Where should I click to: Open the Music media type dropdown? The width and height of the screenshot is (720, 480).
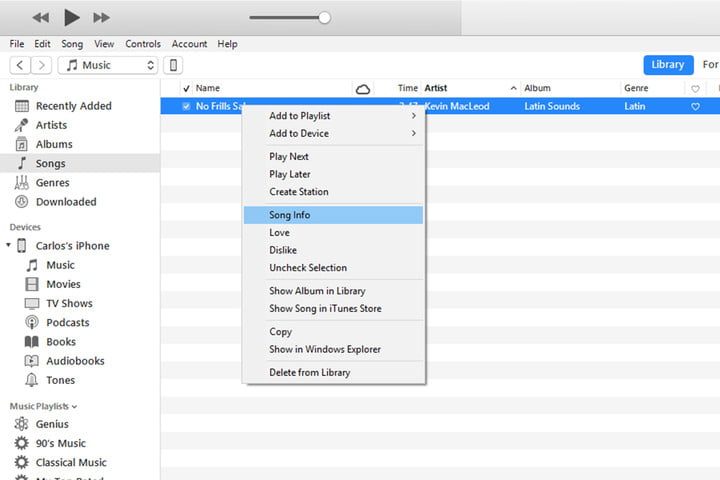(x=108, y=65)
